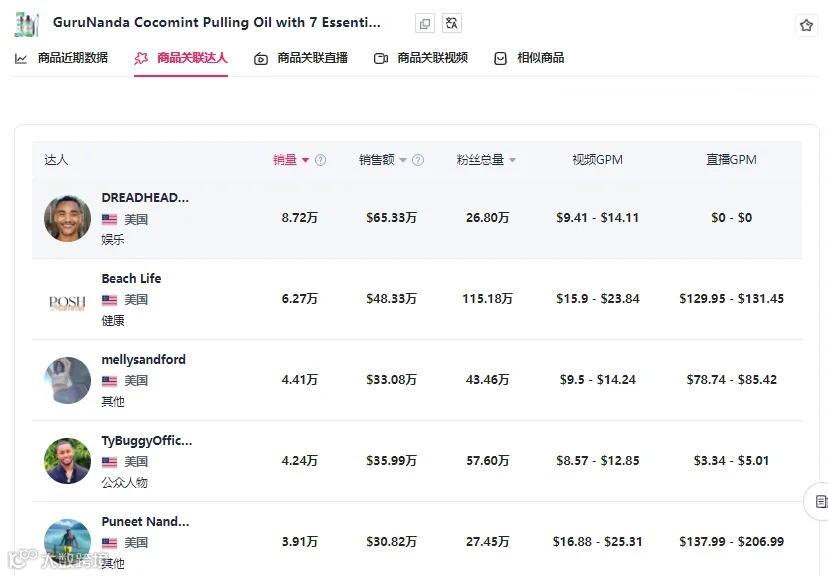
Task: Click the help icon next to 销售额
Action: (x=418, y=160)
